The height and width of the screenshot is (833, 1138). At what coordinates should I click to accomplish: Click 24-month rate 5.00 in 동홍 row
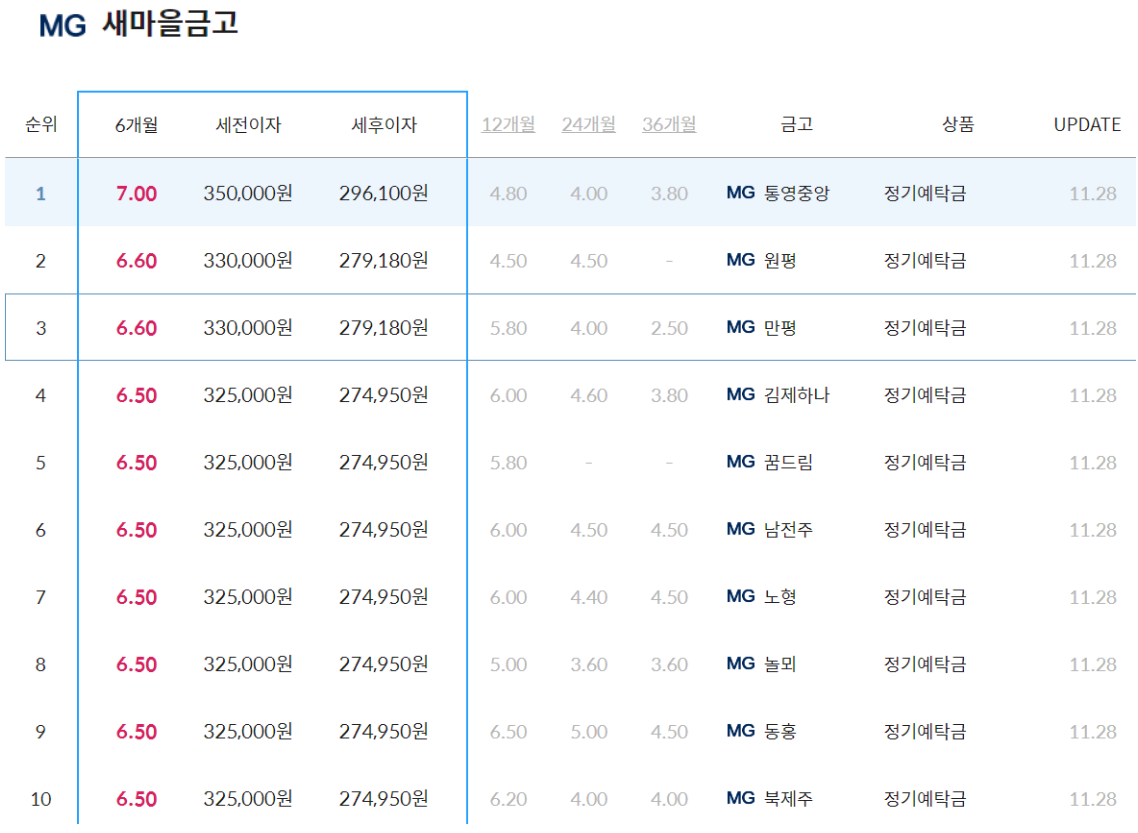(589, 732)
